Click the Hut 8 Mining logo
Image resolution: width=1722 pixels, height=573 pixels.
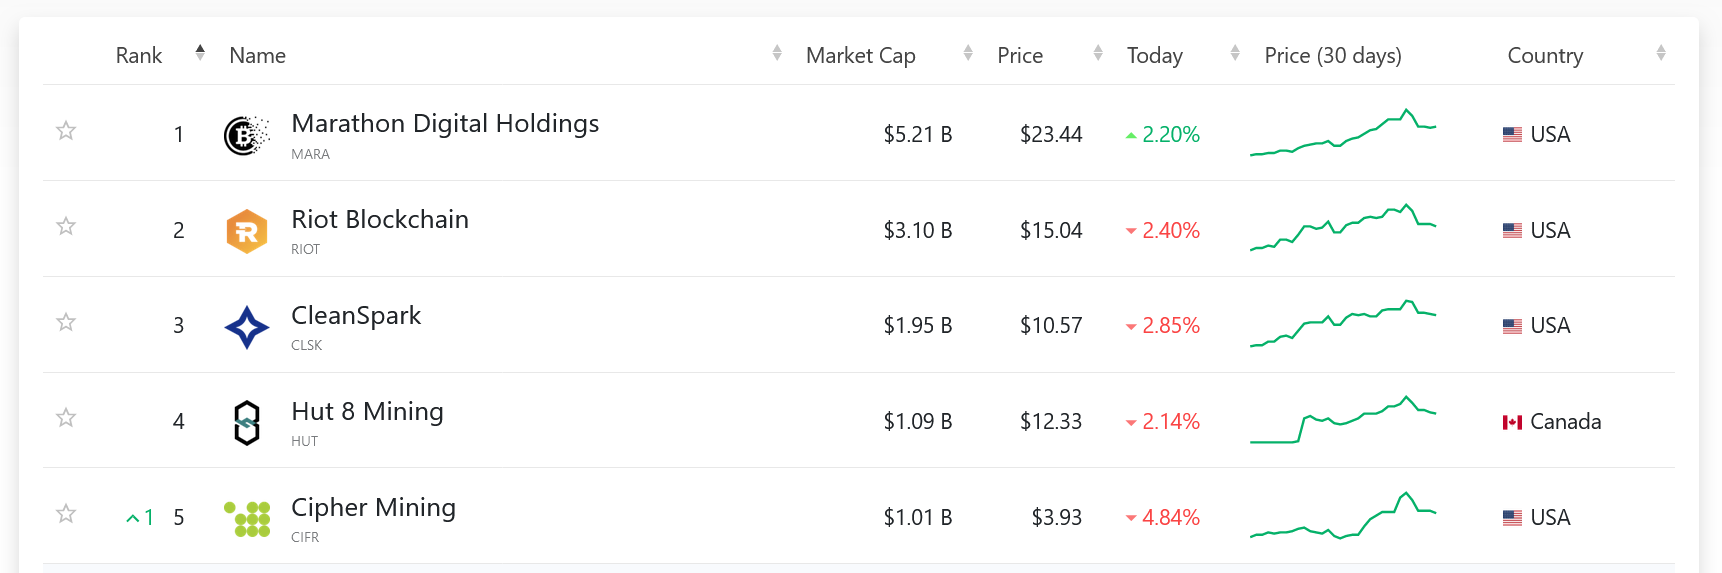coord(246,422)
